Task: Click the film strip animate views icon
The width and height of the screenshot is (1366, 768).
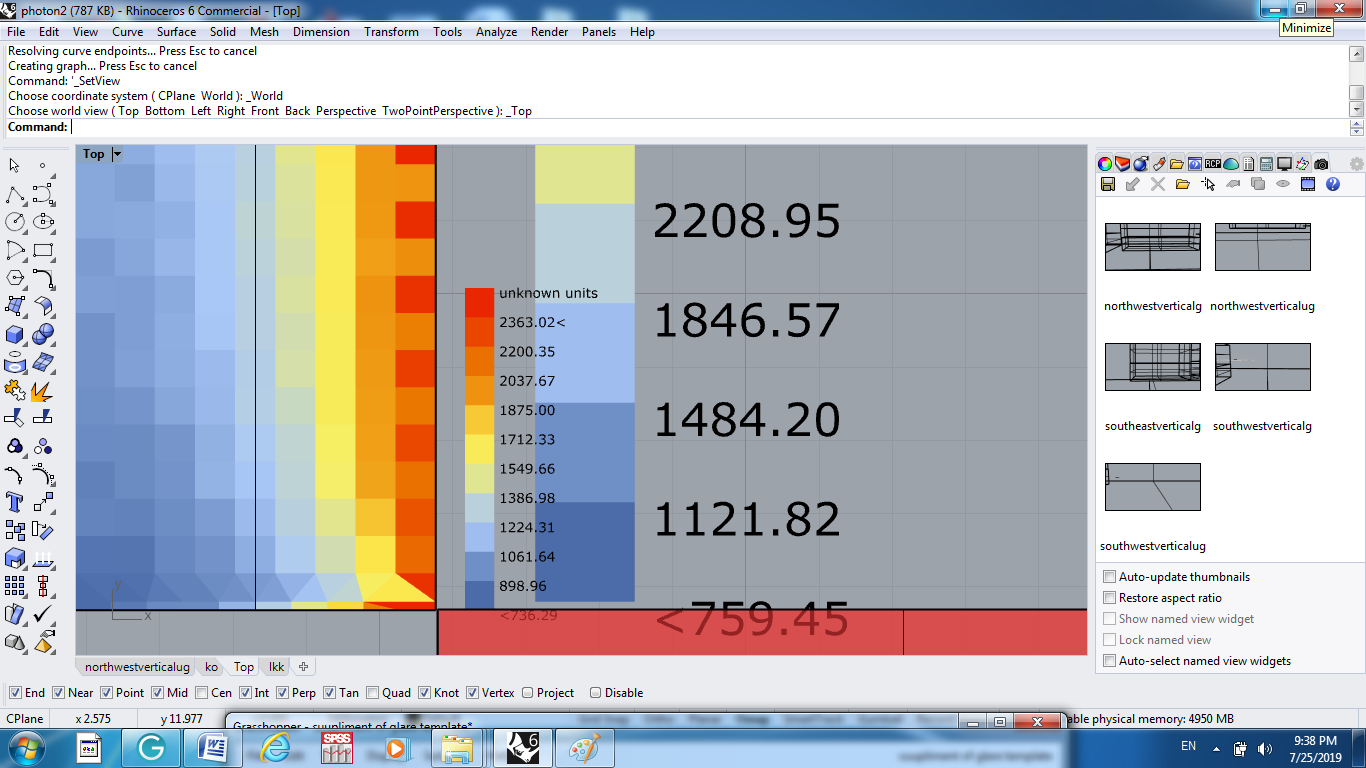Action: pos(1307,184)
